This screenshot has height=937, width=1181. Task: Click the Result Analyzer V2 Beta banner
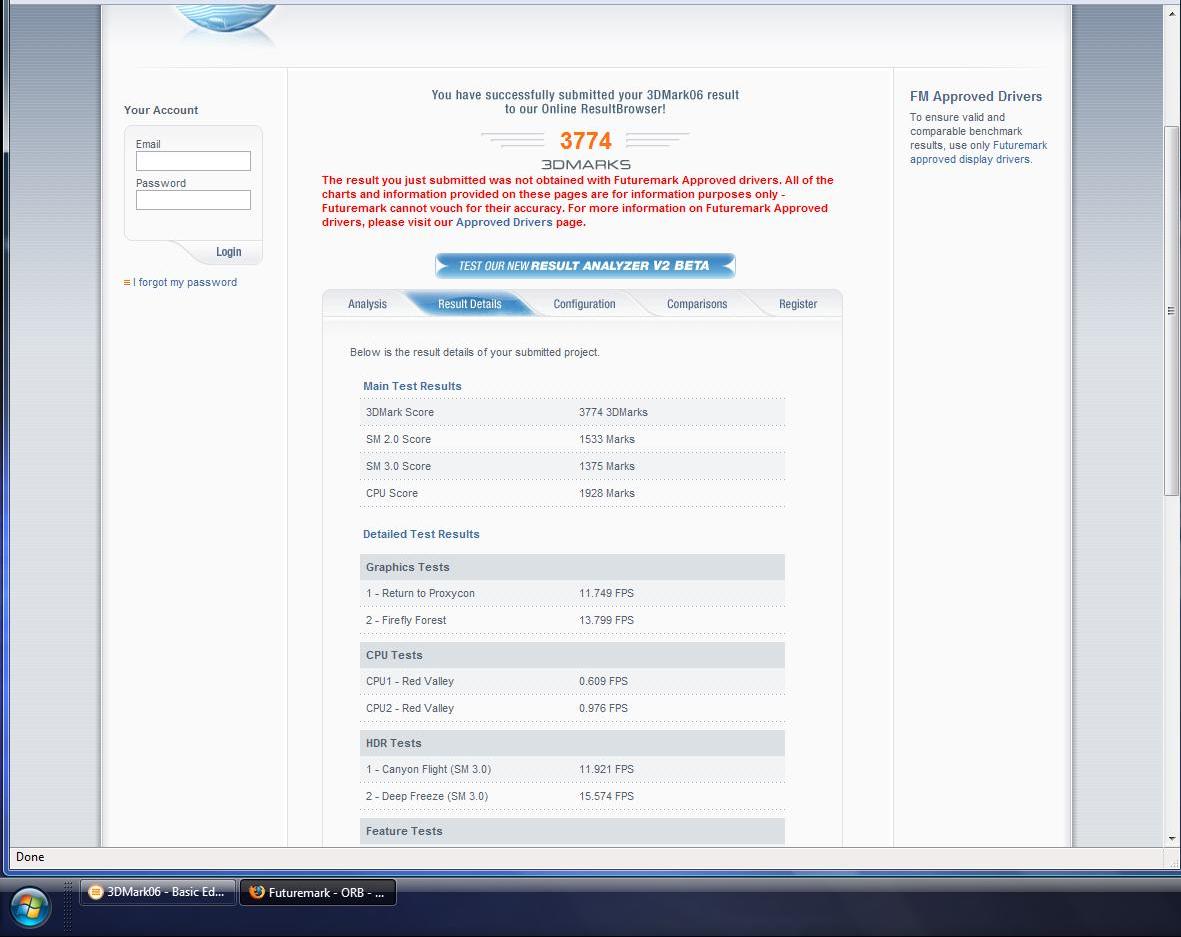(585, 266)
